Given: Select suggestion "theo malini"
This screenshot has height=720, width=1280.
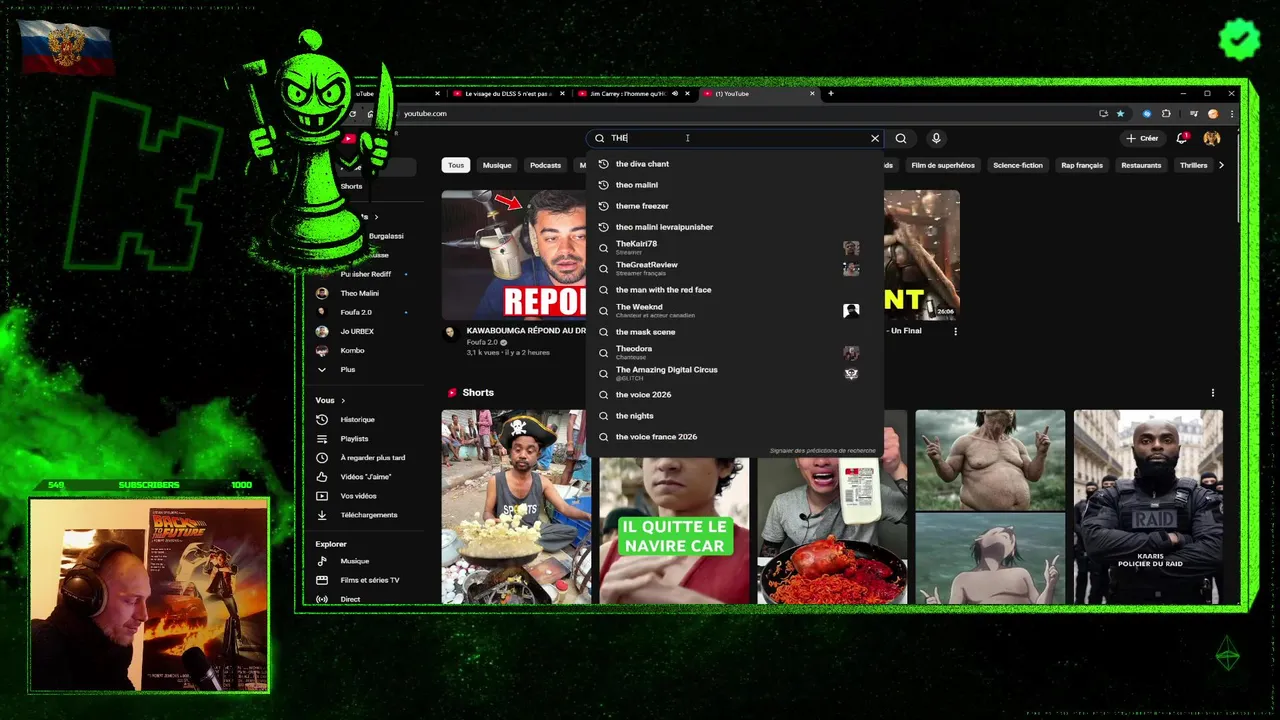Looking at the screenshot, I should coord(735,185).
